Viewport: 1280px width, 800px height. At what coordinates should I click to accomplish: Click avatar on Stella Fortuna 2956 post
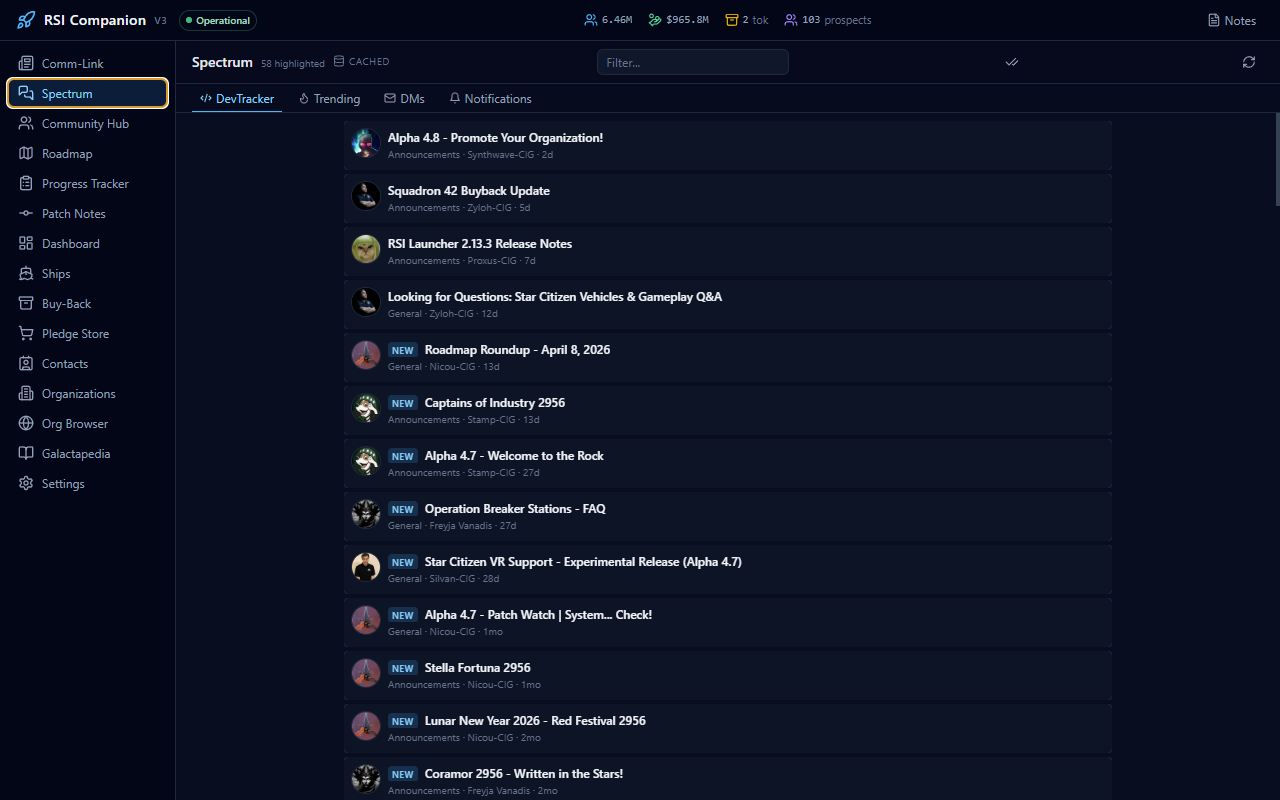(x=366, y=673)
